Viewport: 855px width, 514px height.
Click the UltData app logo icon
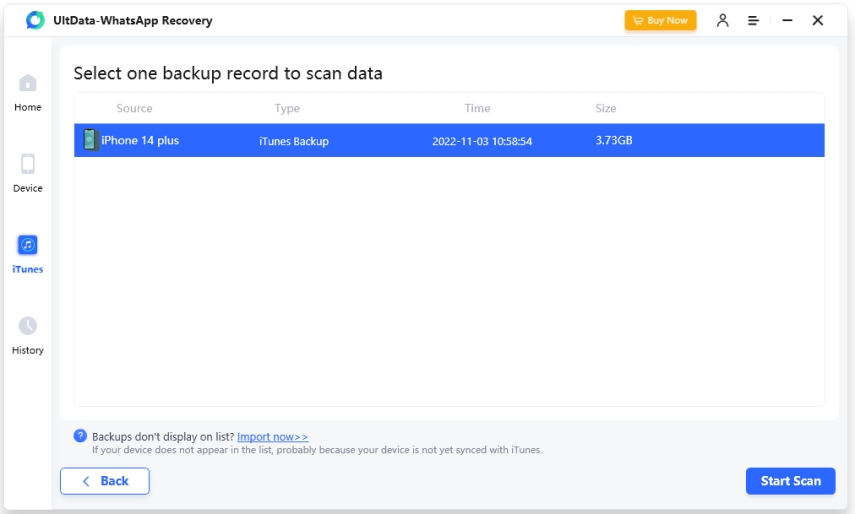(x=35, y=20)
